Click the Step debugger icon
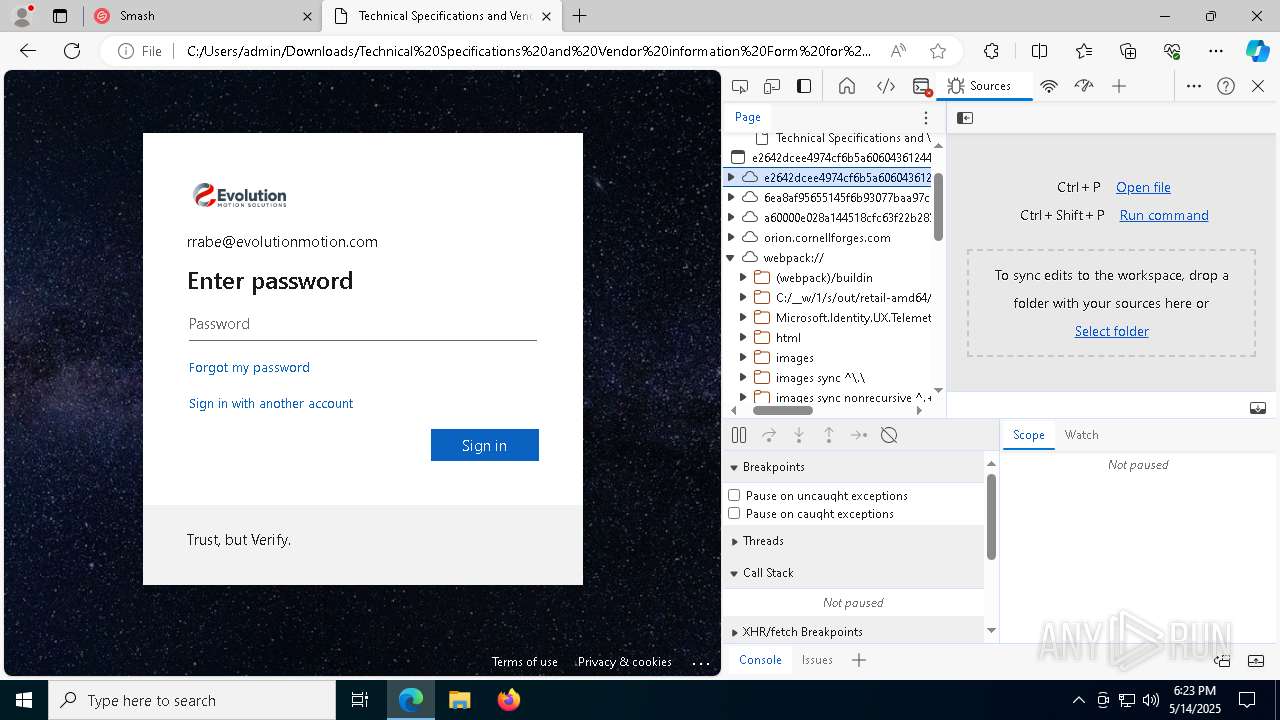Screen dimensions: 1280x720 point(859,435)
